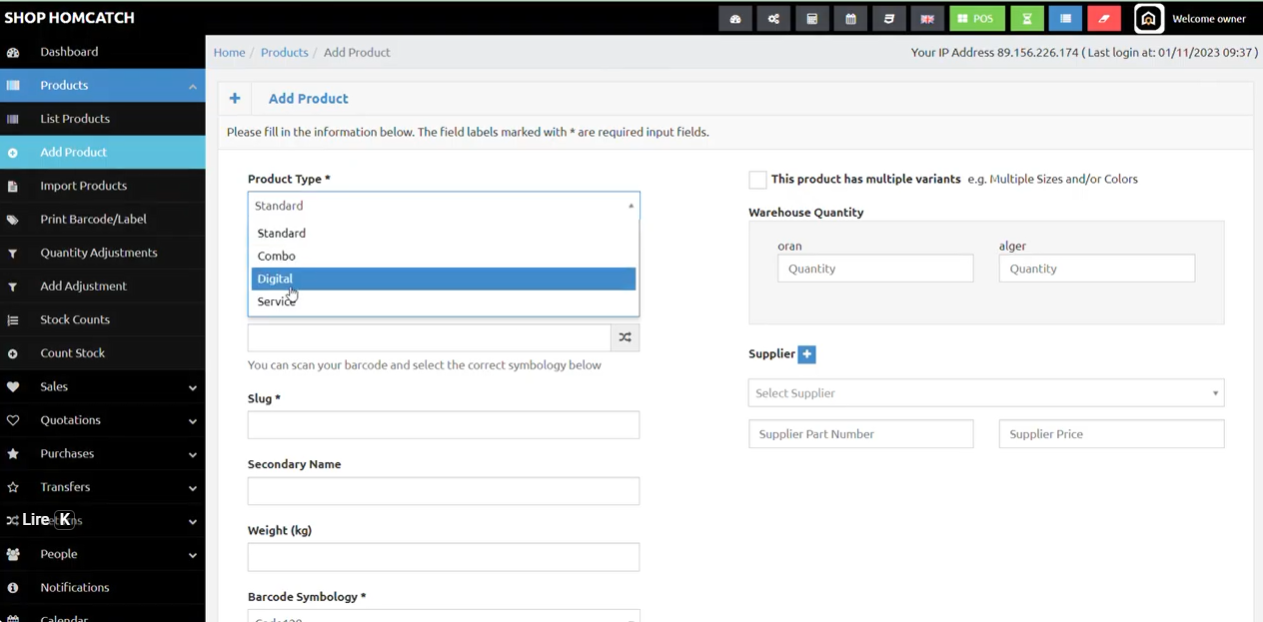Click the Homcatch user avatar logo
This screenshot has height=622, width=1263.
pyautogui.click(x=1148, y=19)
